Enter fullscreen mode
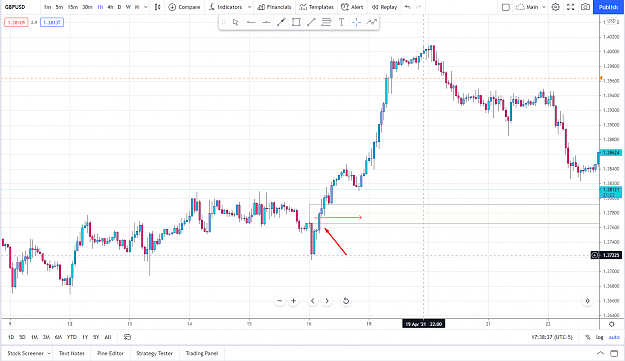 (570, 7)
